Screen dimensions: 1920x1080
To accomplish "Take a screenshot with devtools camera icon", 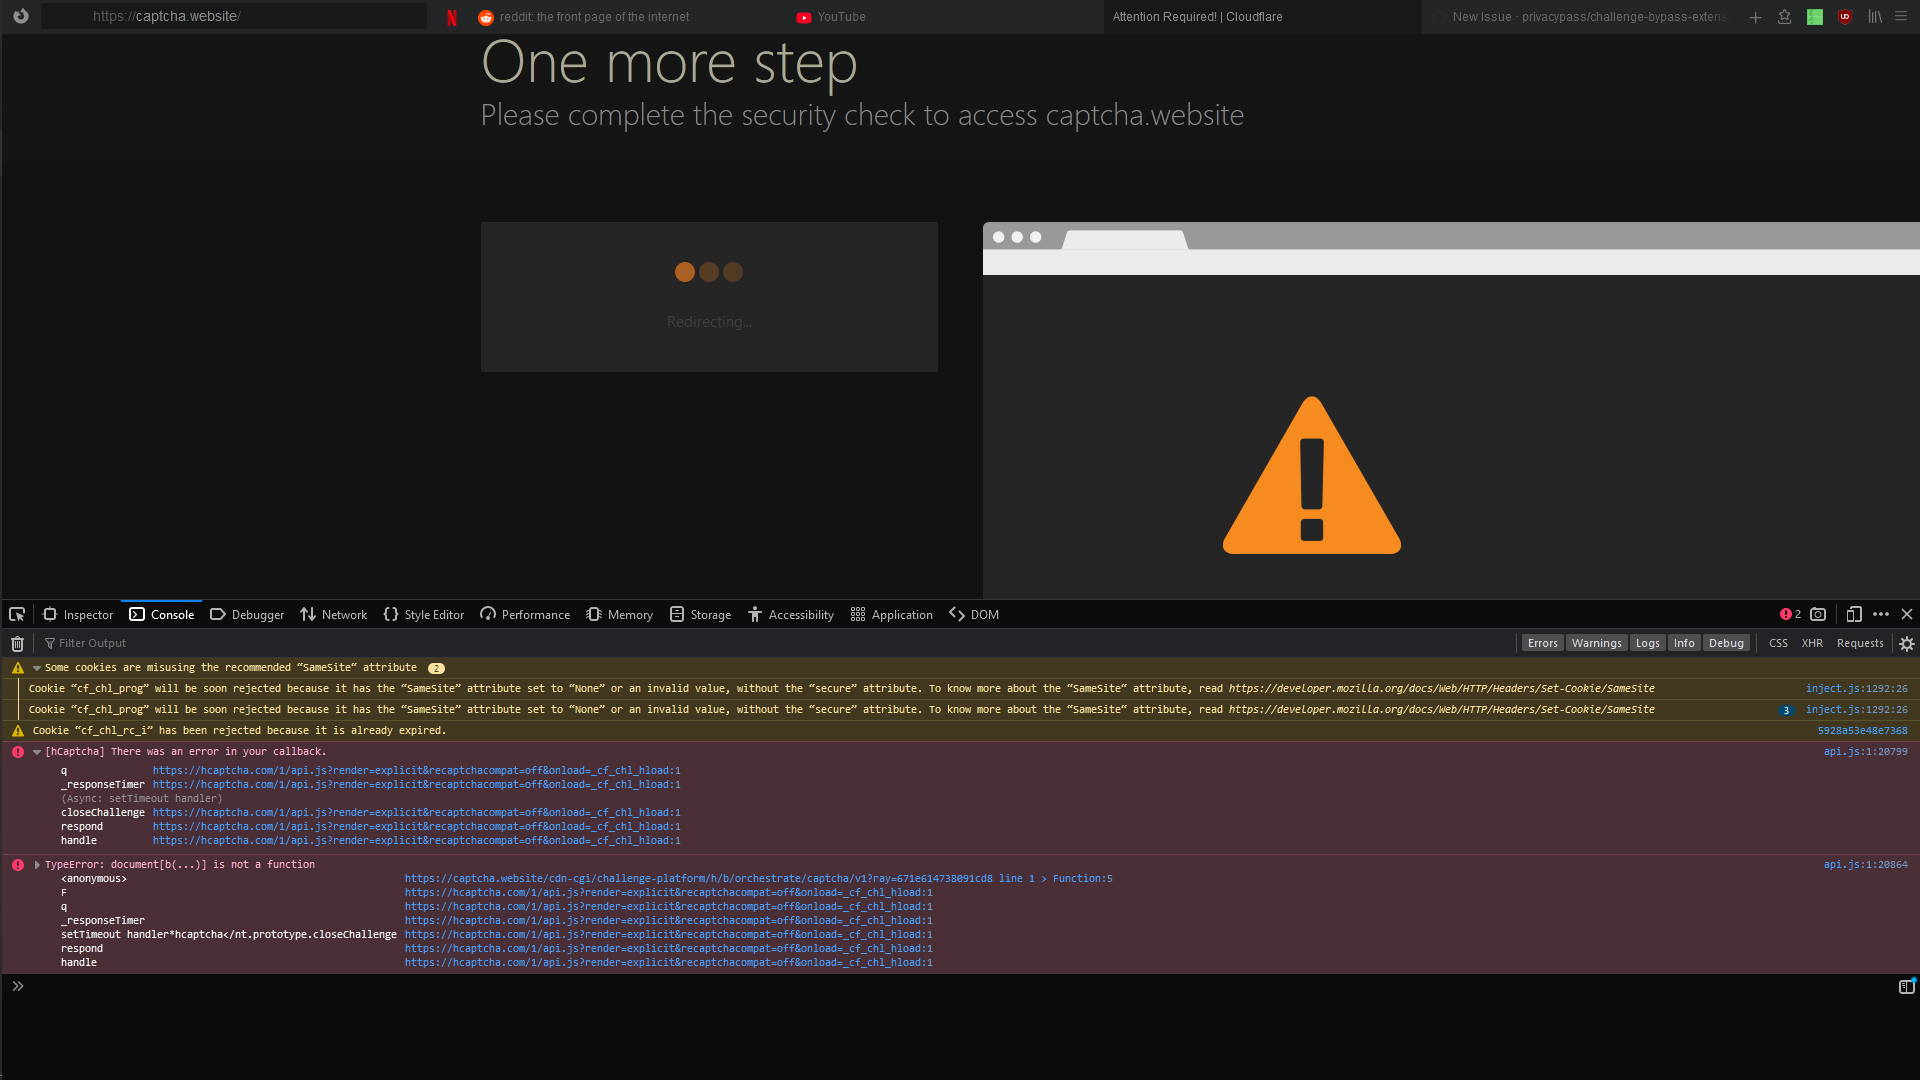I will [1818, 614].
